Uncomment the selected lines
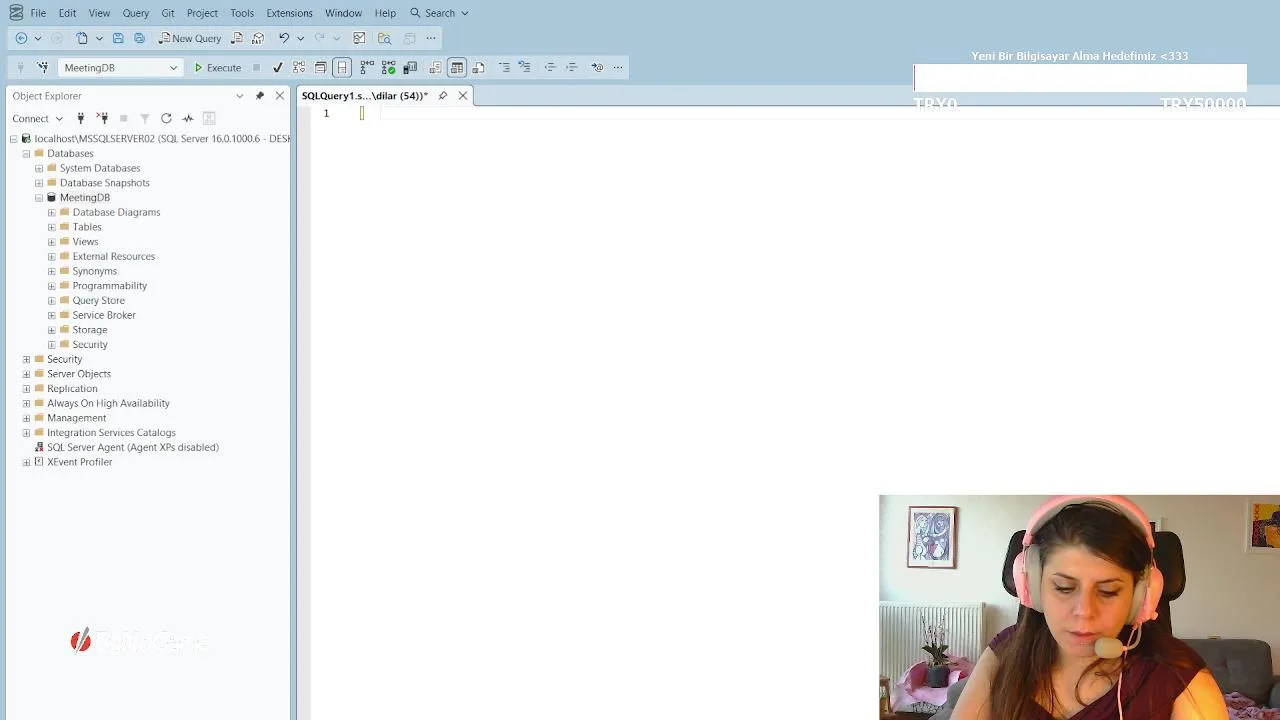Image resolution: width=1280 pixels, height=720 pixels. (x=524, y=67)
